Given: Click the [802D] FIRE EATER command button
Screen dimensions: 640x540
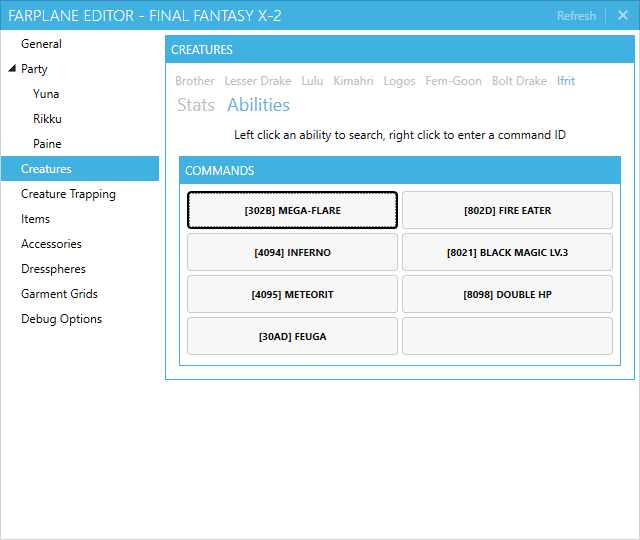Looking at the screenshot, I should tap(507, 210).
